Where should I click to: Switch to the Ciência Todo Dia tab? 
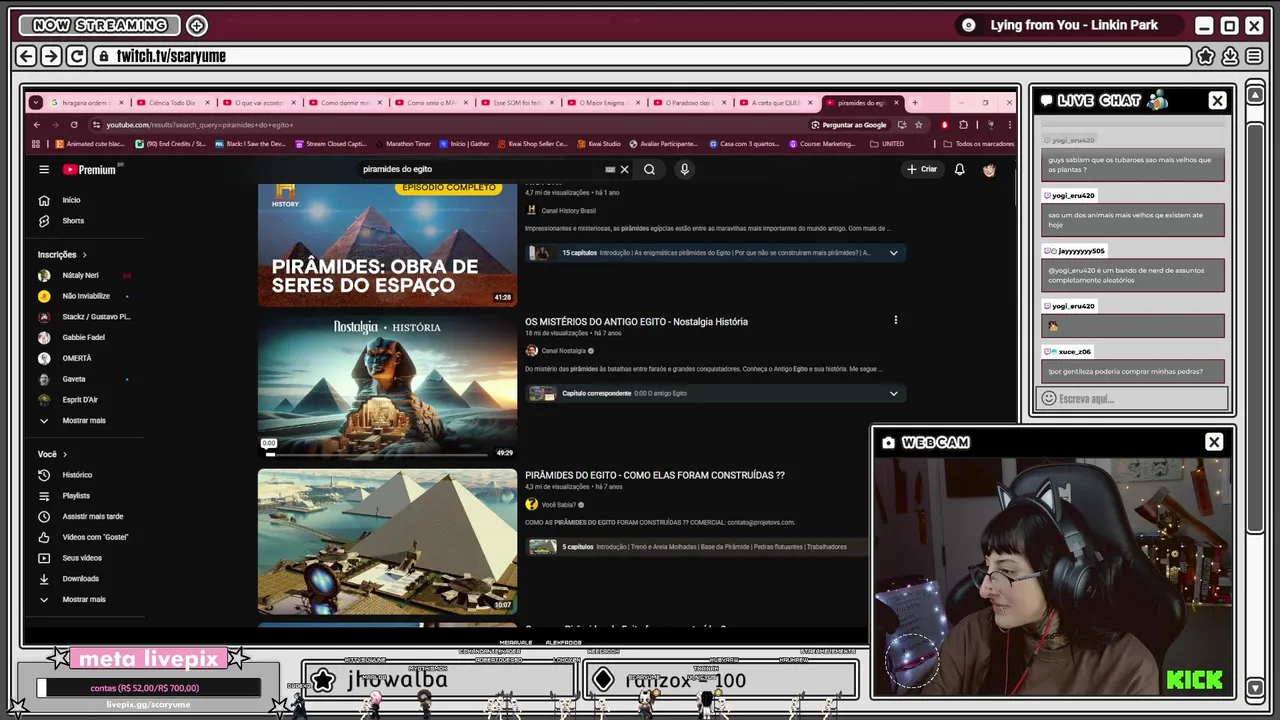(172, 103)
